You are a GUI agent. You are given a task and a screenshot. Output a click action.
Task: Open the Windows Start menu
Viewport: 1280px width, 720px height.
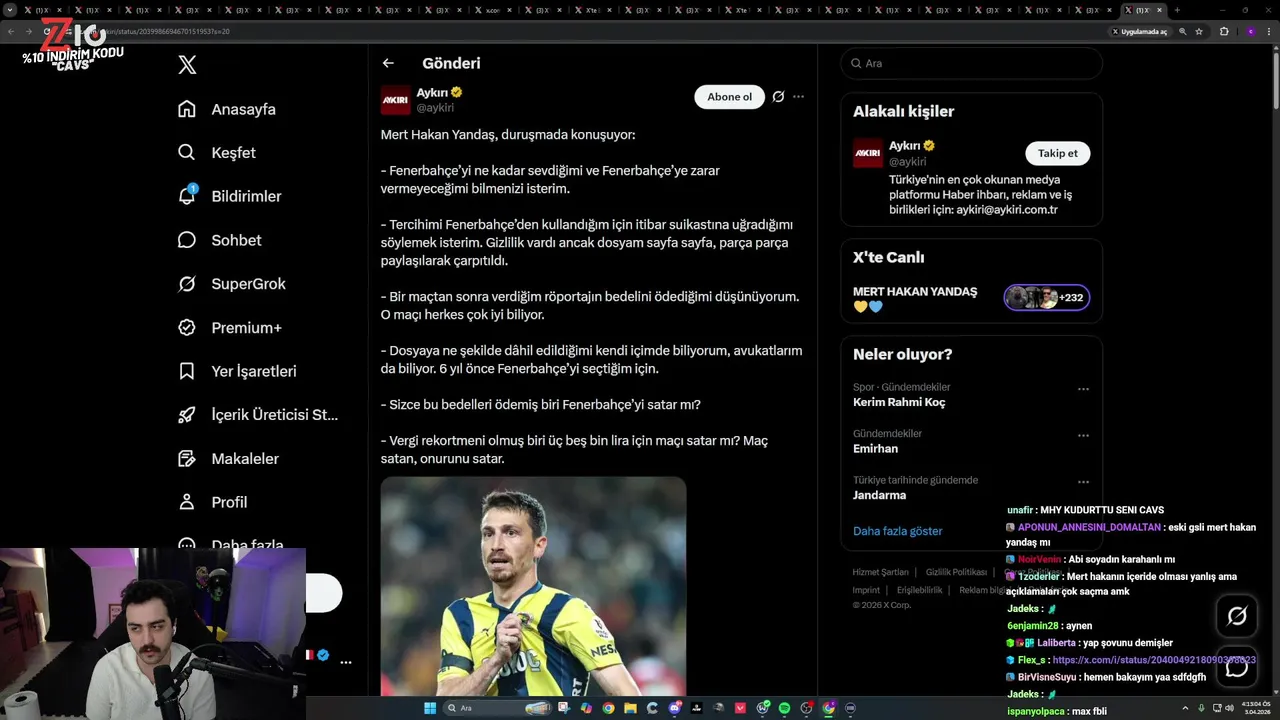[430, 708]
